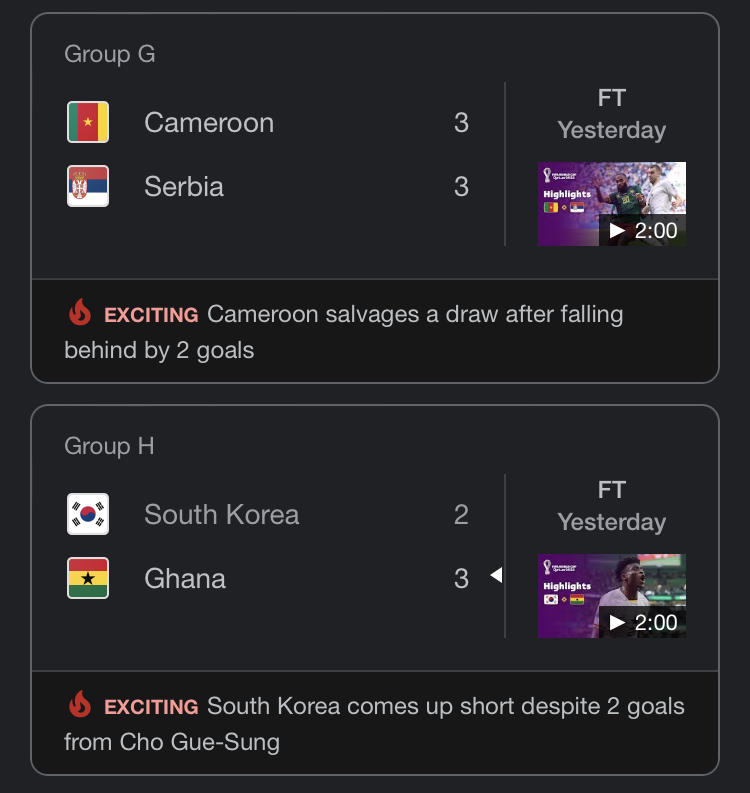Image resolution: width=750 pixels, height=793 pixels.
Task: Open the Ghana team name
Action: tap(185, 579)
